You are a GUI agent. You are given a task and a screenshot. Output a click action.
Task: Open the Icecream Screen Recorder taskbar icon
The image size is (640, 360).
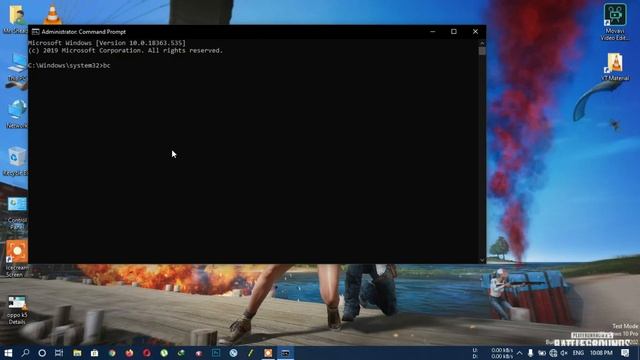pyautogui.click(x=268, y=353)
